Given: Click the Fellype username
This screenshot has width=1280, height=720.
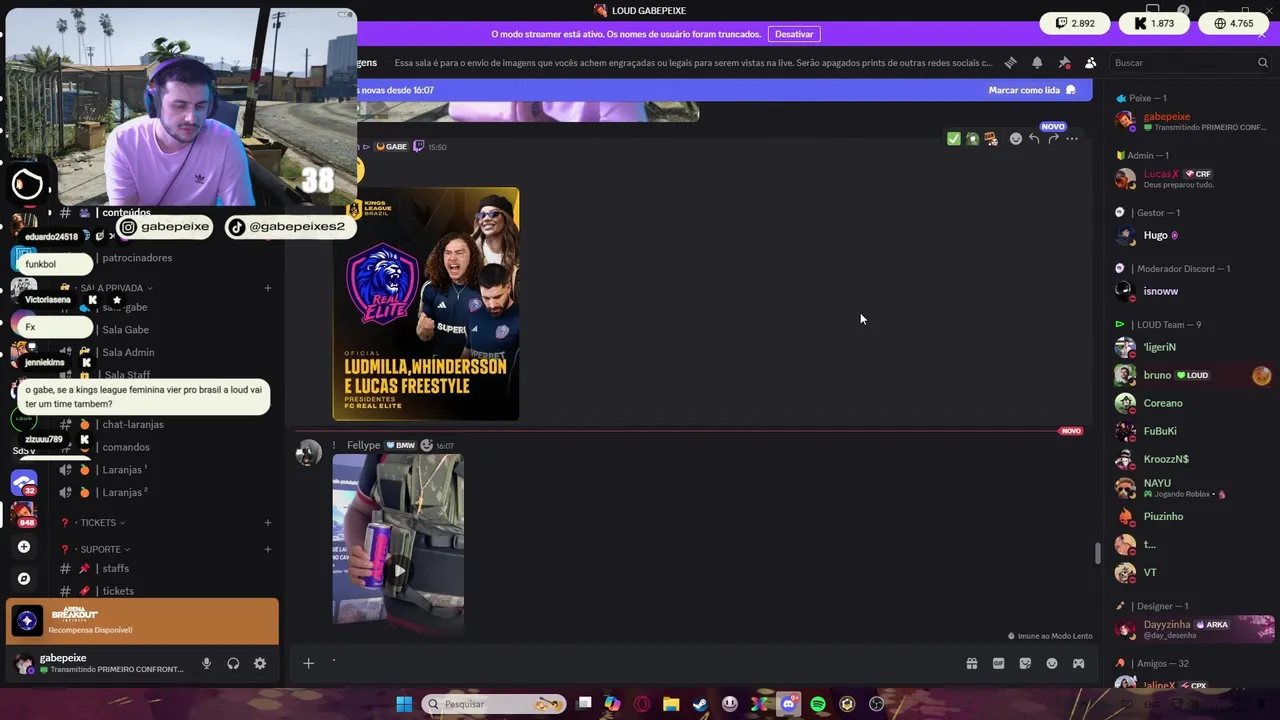Looking at the screenshot, I should pyautogui.click(x=364, y=445).
